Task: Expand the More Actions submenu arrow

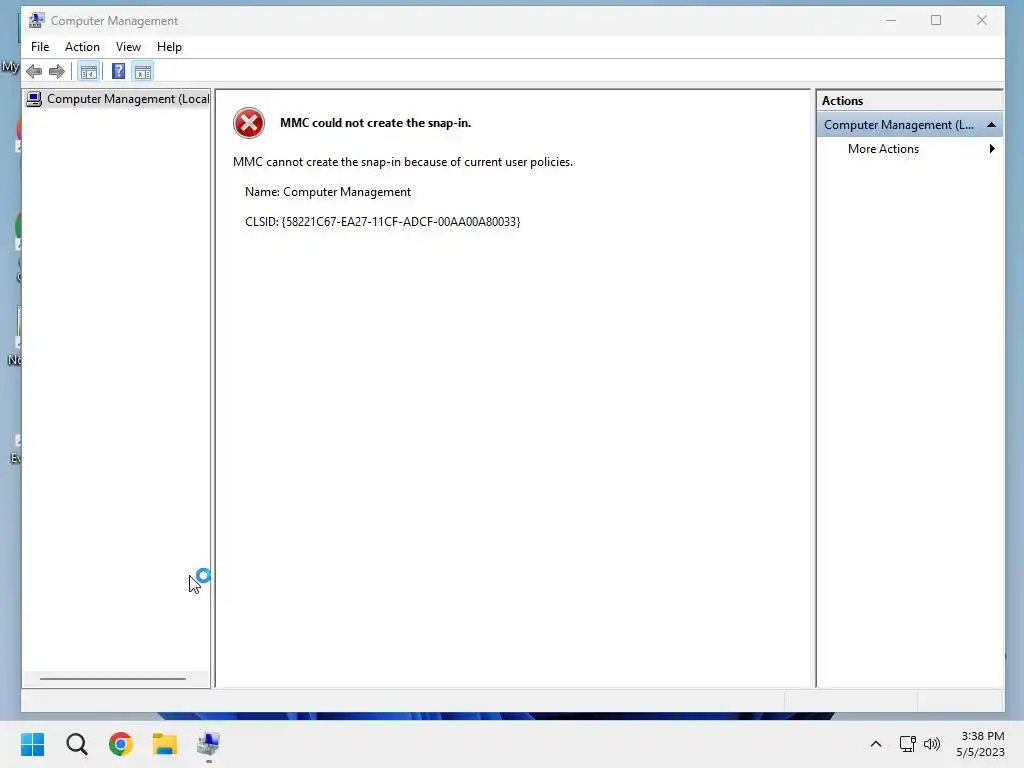Action: point(992,149)
